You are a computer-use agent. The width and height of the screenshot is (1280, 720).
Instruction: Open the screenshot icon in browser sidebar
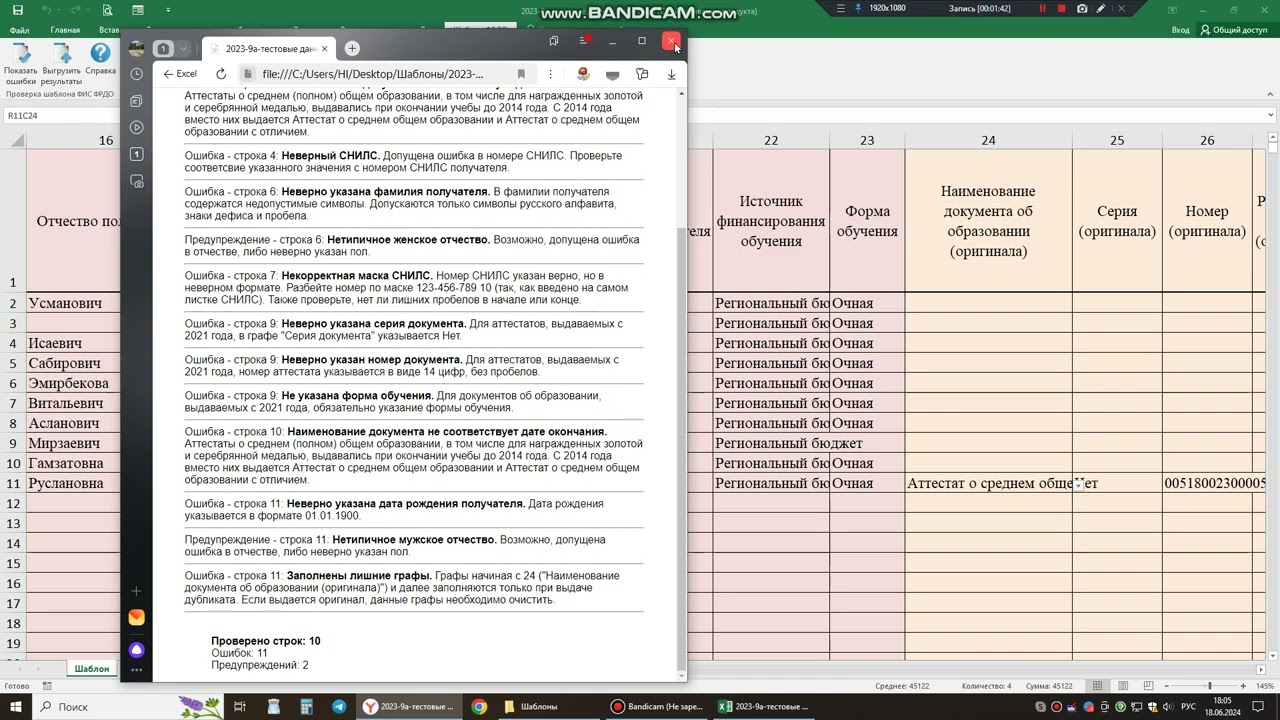click(x=137, y=181)
